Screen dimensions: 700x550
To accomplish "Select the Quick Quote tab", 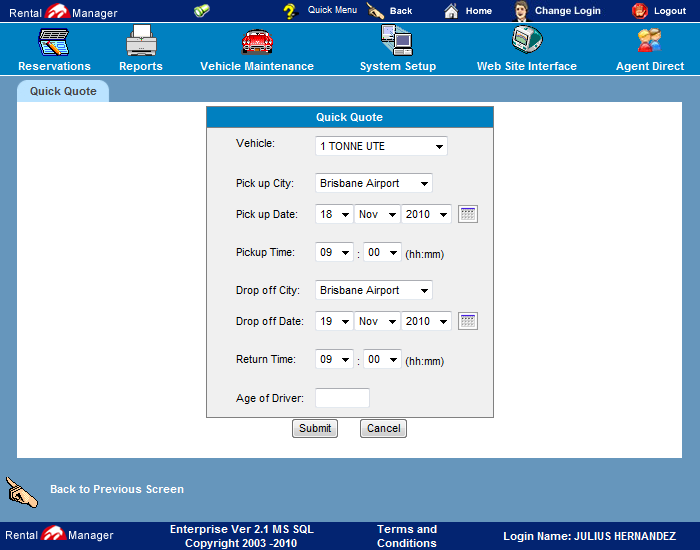I will [x=63, y=91].
